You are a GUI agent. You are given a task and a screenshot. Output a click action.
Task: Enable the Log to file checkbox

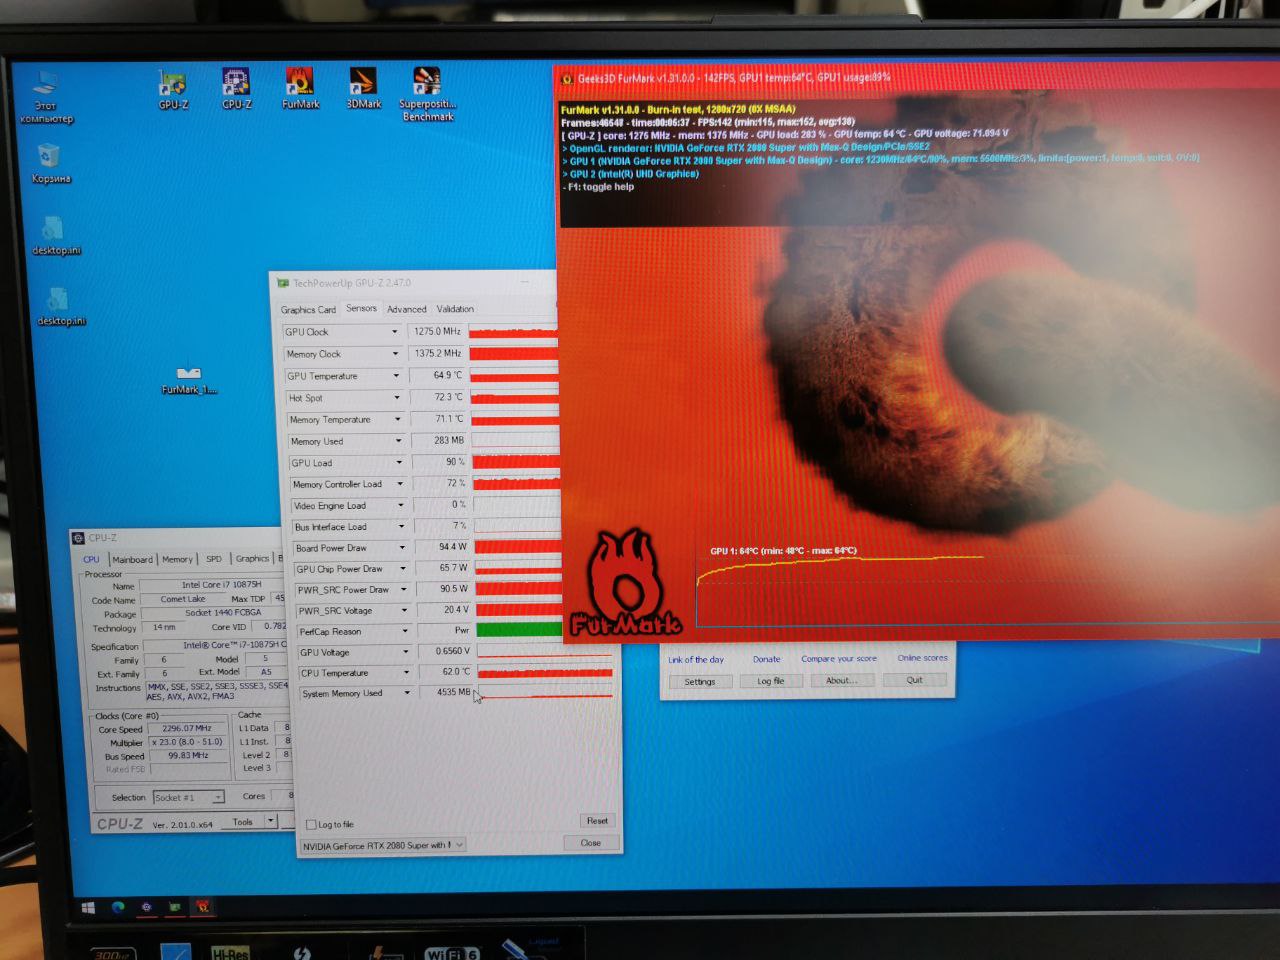point(311,825)
